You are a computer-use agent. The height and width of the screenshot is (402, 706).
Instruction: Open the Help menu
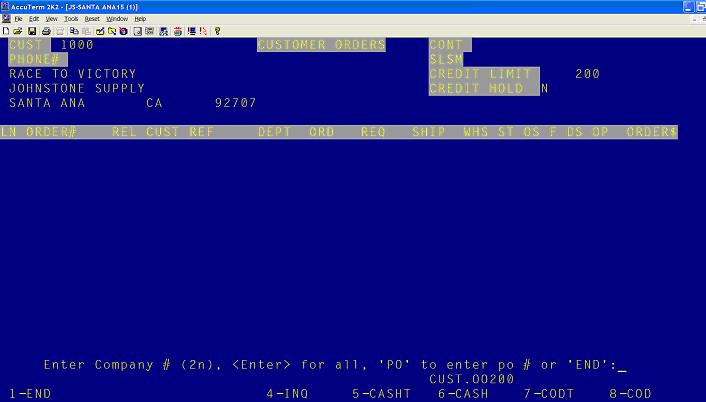pyautogui.click(x=140, y=19)
